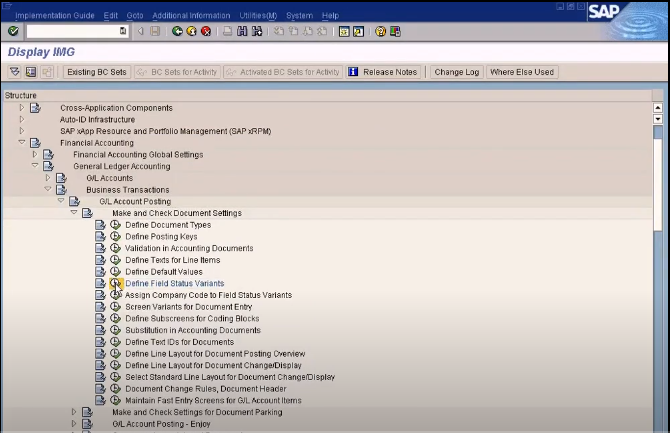The height and width of the screenshot is (433, 670).
Task: Click the Save disk icon in toolbar
Action: [155, 31]
